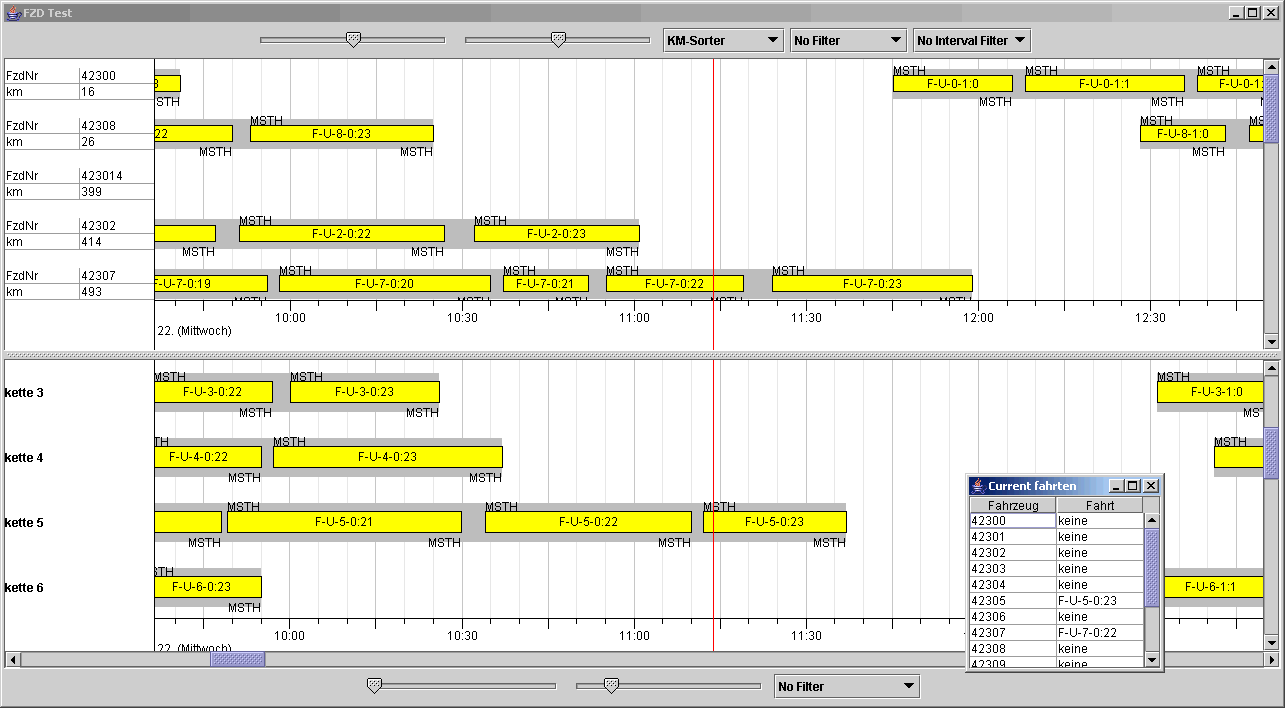Open the bottom No Filter dropdown
Image resolution: width=1285 pixels, height=708 pixels.
point(847,687)
